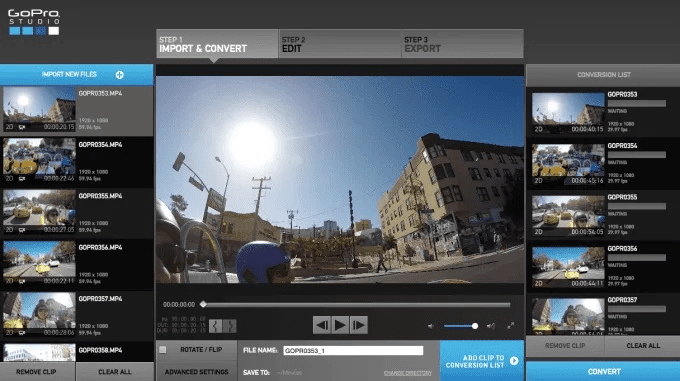This screenshot has height=381, width=680.
Task: Open Step 1 Import & Convert tab
Action: pos(217,44)
